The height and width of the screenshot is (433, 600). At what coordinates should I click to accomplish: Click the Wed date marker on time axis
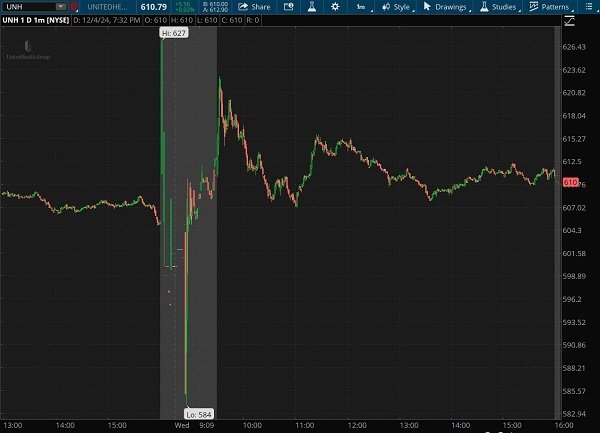184,425
